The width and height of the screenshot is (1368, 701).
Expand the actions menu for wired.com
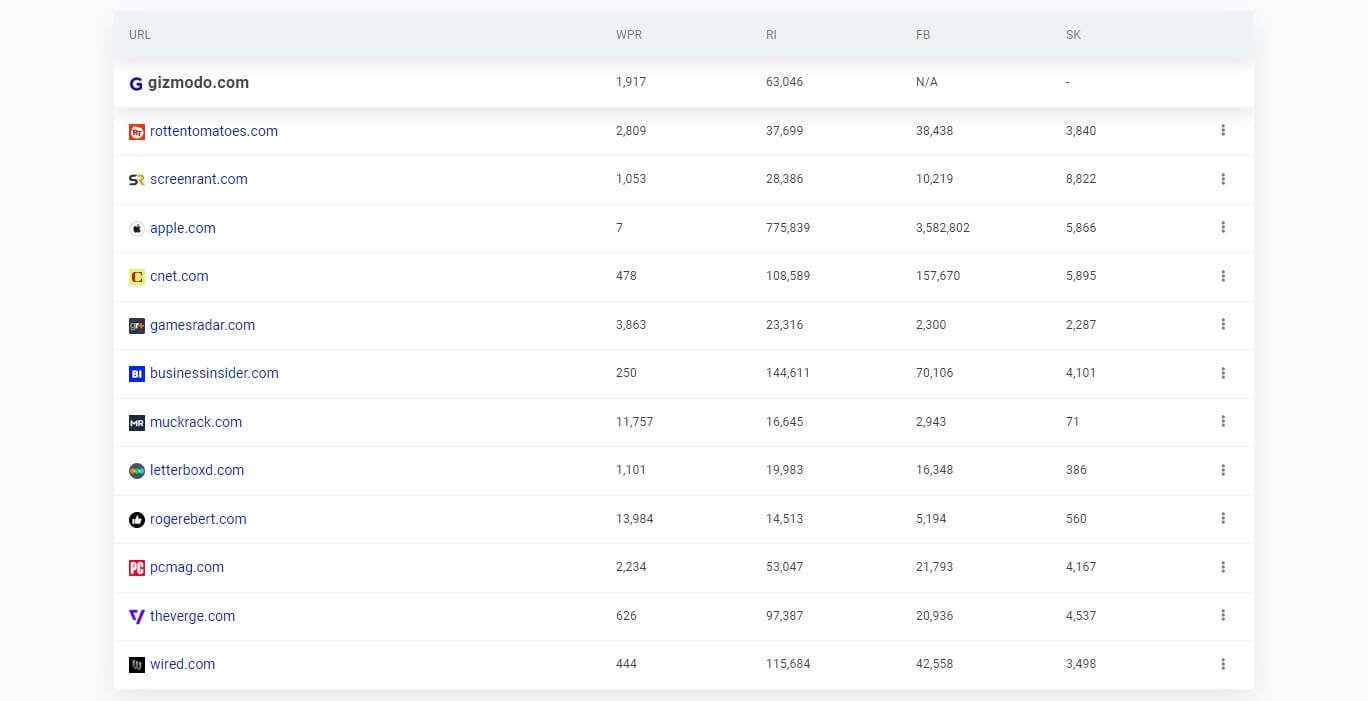(1223, 664)
